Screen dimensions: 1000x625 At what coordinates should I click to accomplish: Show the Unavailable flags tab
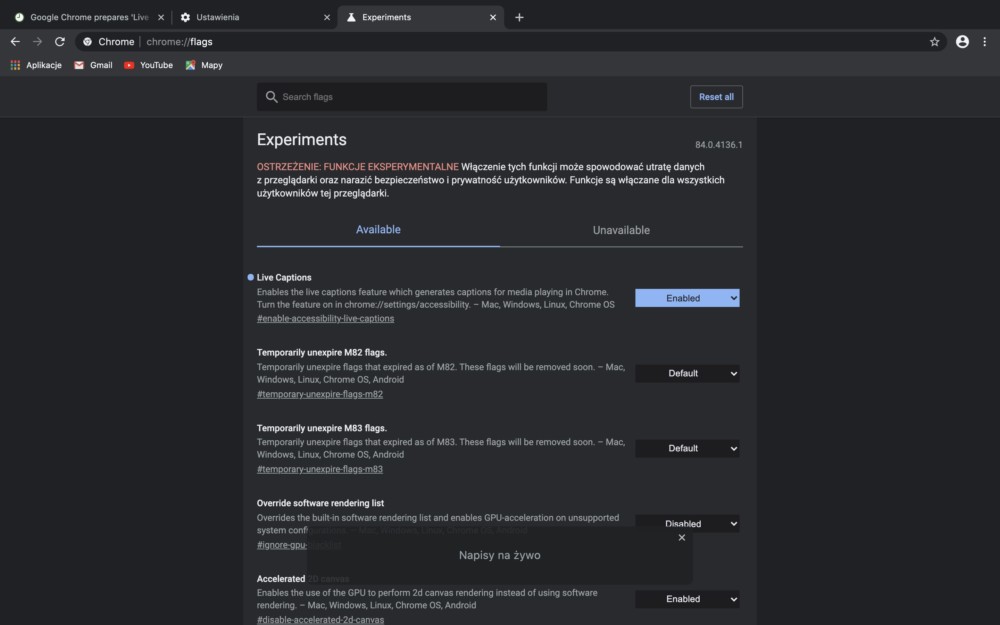pyautogui.click(x=621, y=230)
